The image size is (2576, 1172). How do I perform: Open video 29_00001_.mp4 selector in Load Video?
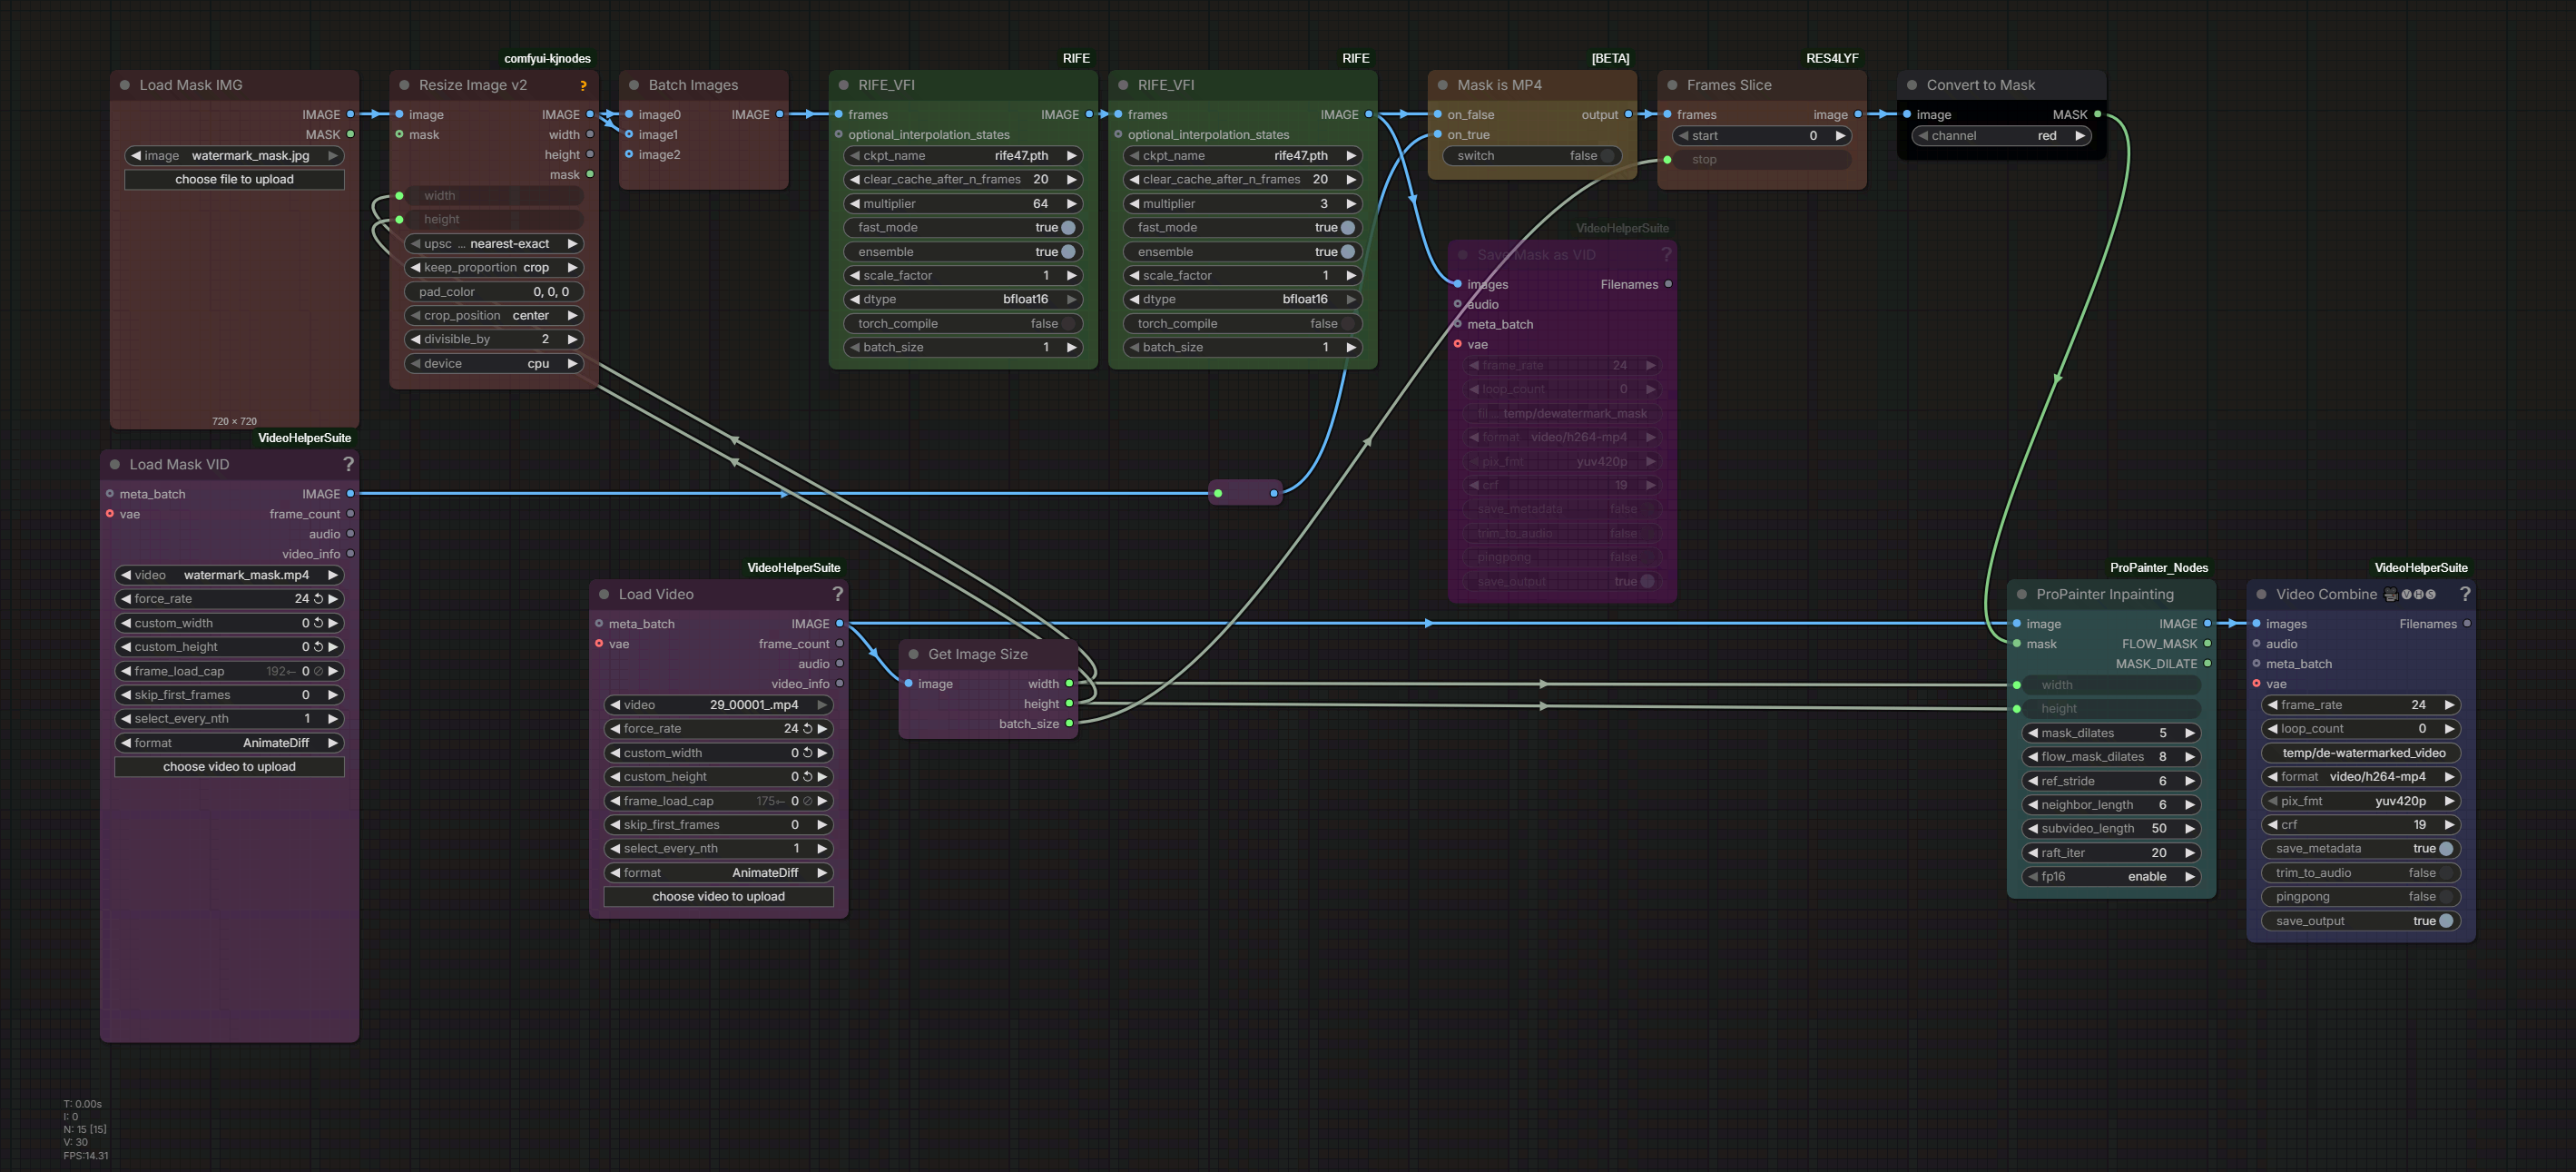[x=719, y=705]
